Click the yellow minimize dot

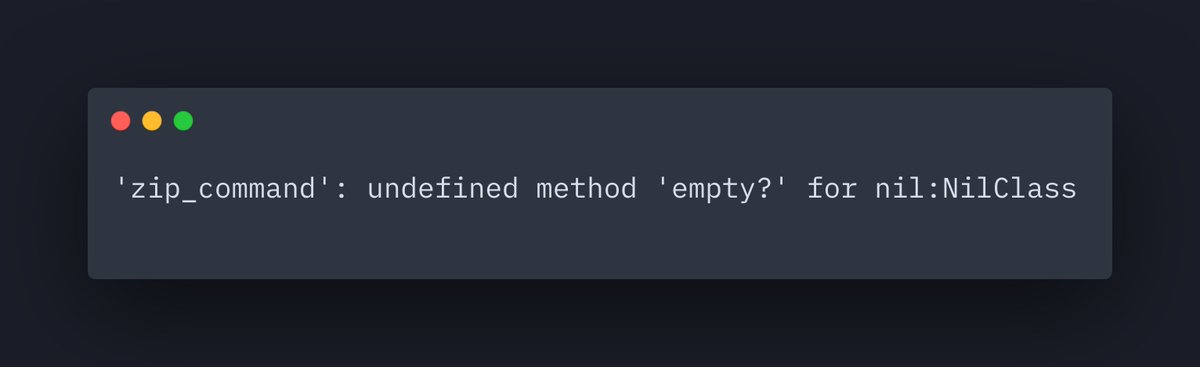tap(152, 121)
